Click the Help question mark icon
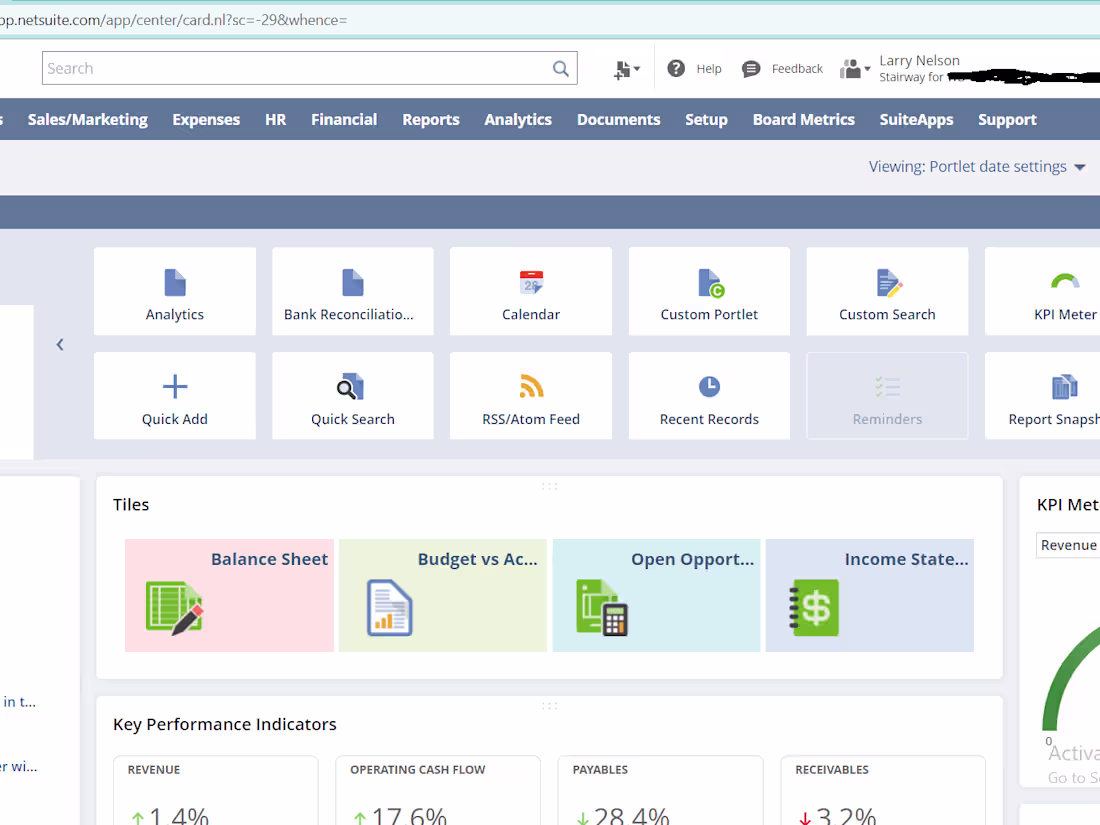The height and width of the screenshot is (825, 1100). coord(674,68)
